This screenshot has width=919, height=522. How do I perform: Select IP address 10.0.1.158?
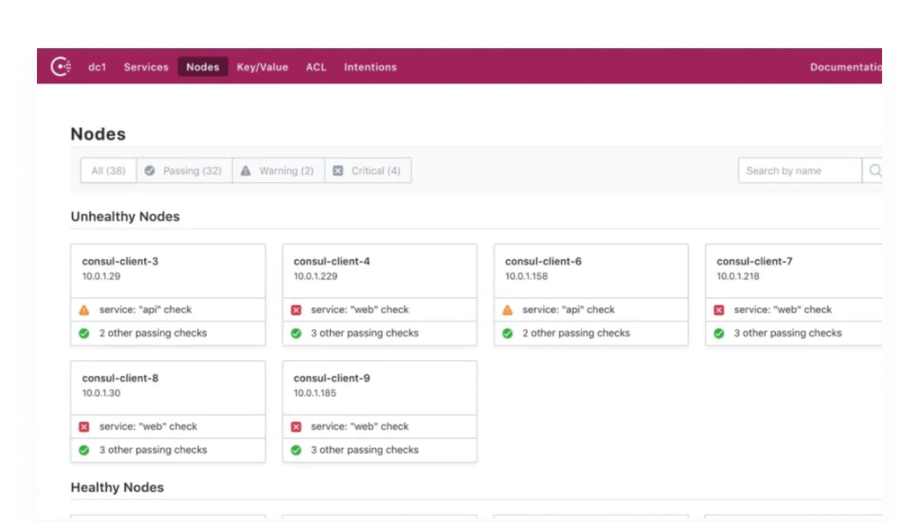(x=526, y=276)
